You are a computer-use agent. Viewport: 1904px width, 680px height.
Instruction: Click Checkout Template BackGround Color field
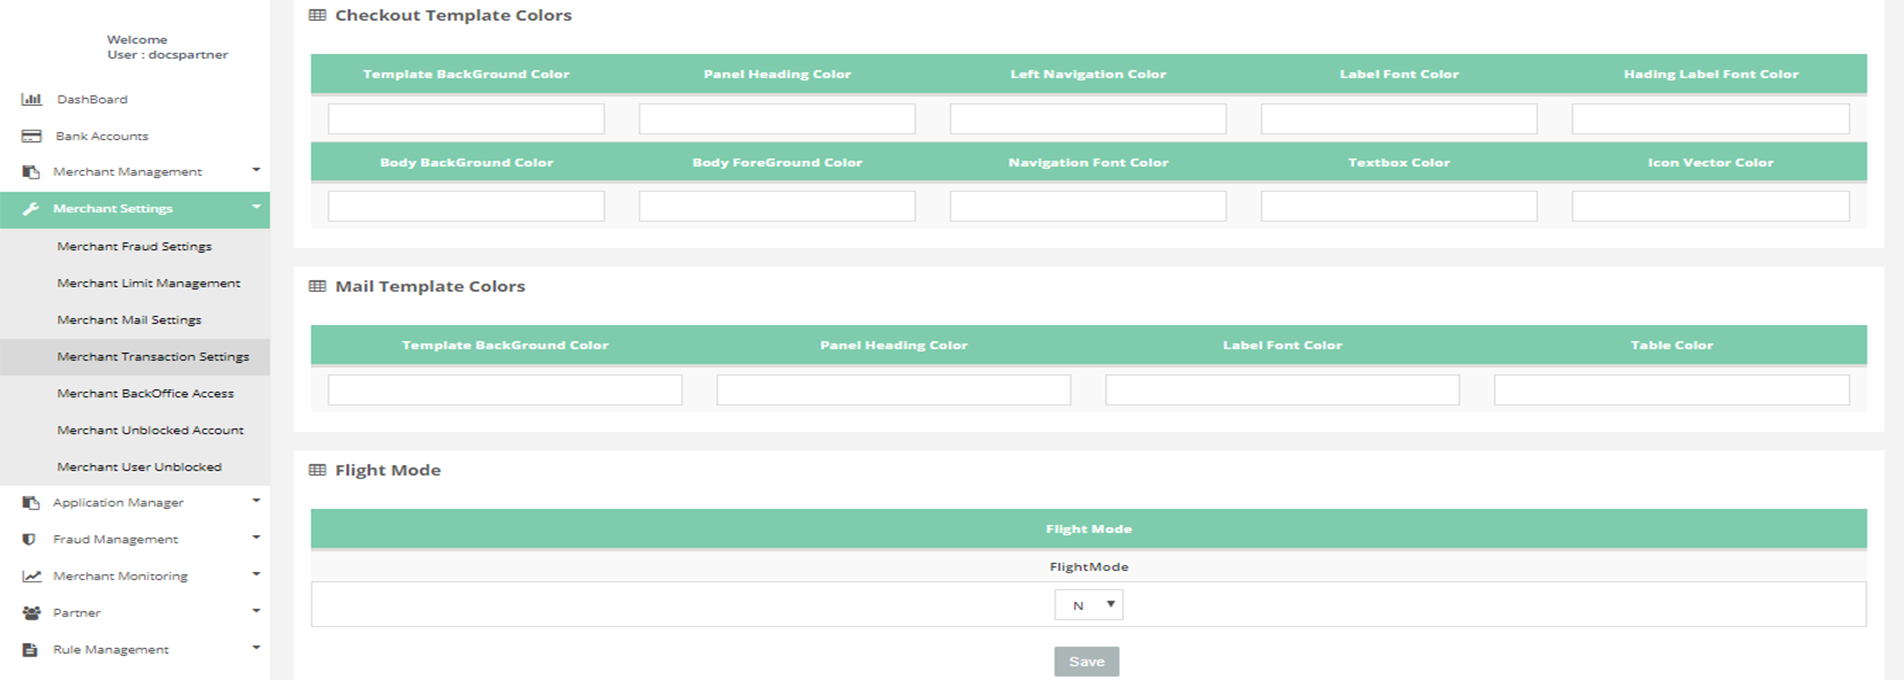point(466,119)
